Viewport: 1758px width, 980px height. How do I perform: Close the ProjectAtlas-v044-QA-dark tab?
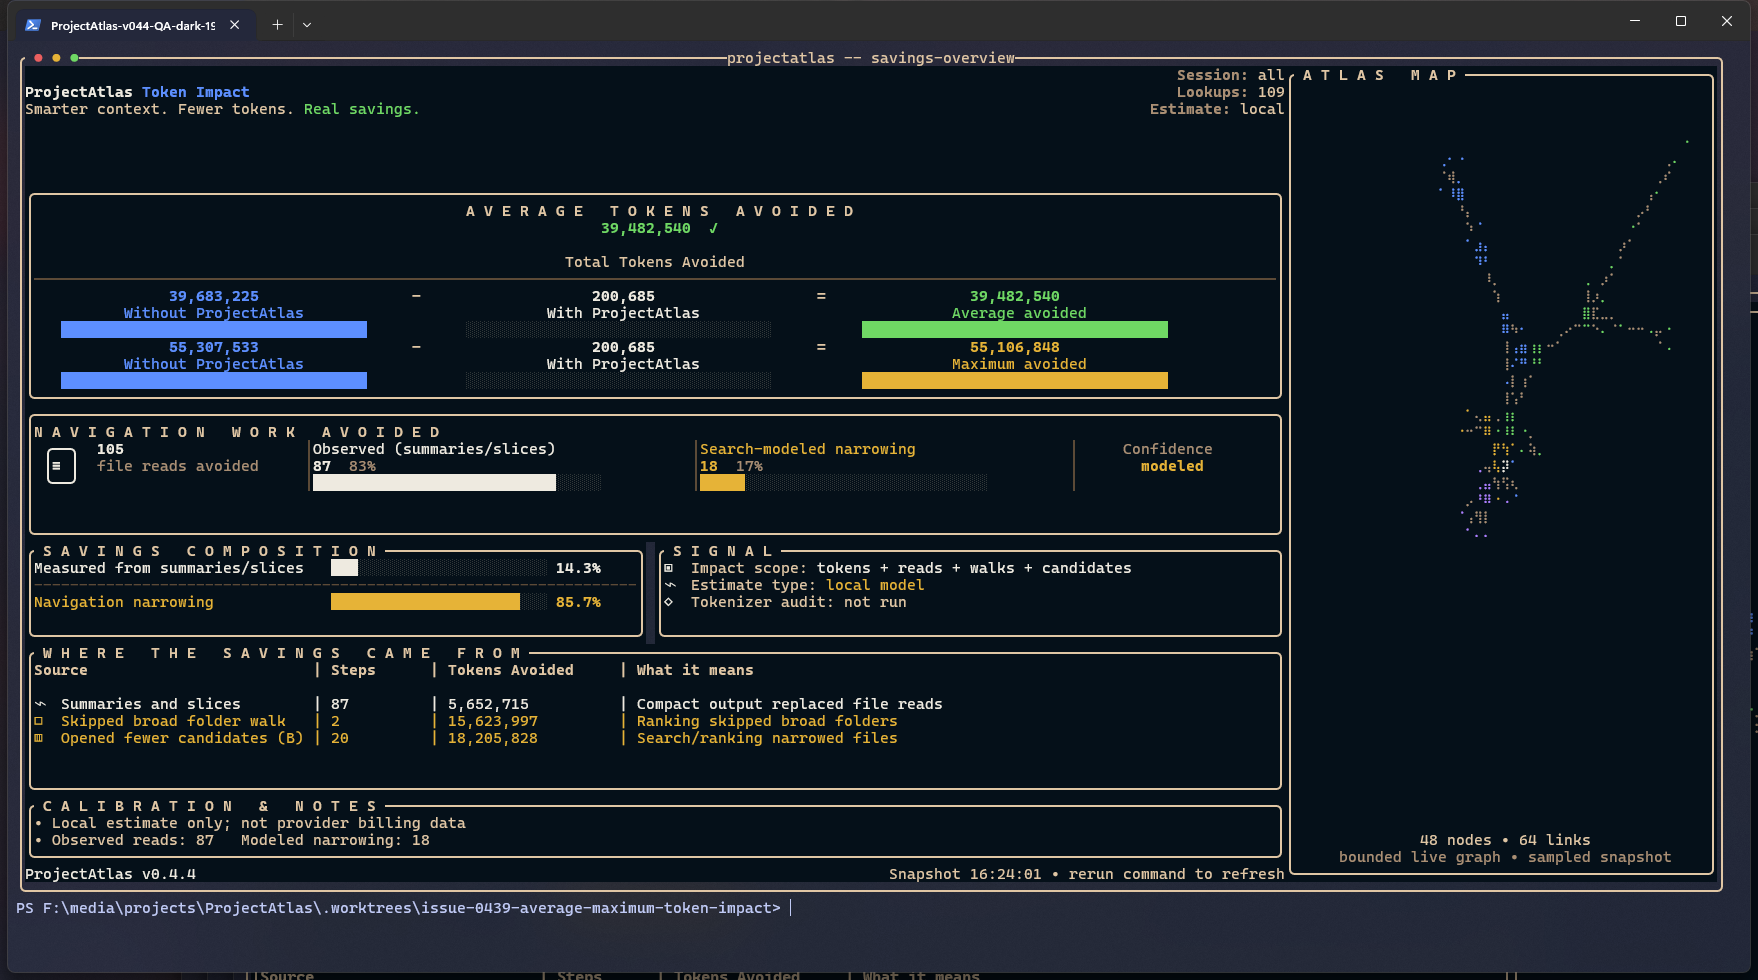235,25
